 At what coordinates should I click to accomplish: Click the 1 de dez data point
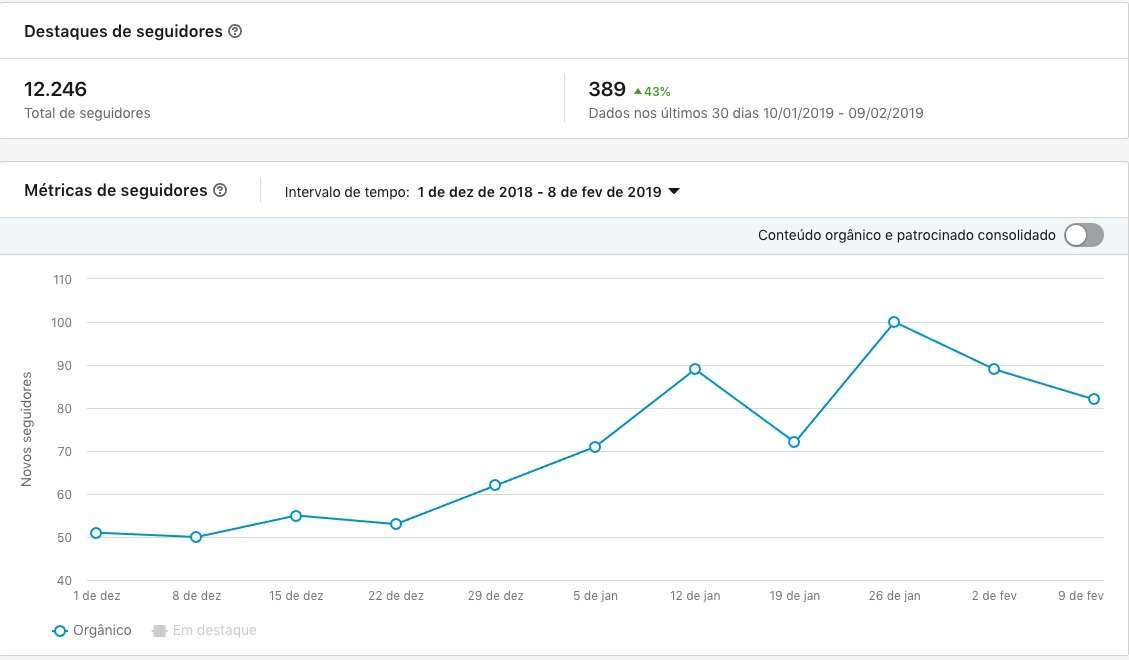click(x=96, y=533)
